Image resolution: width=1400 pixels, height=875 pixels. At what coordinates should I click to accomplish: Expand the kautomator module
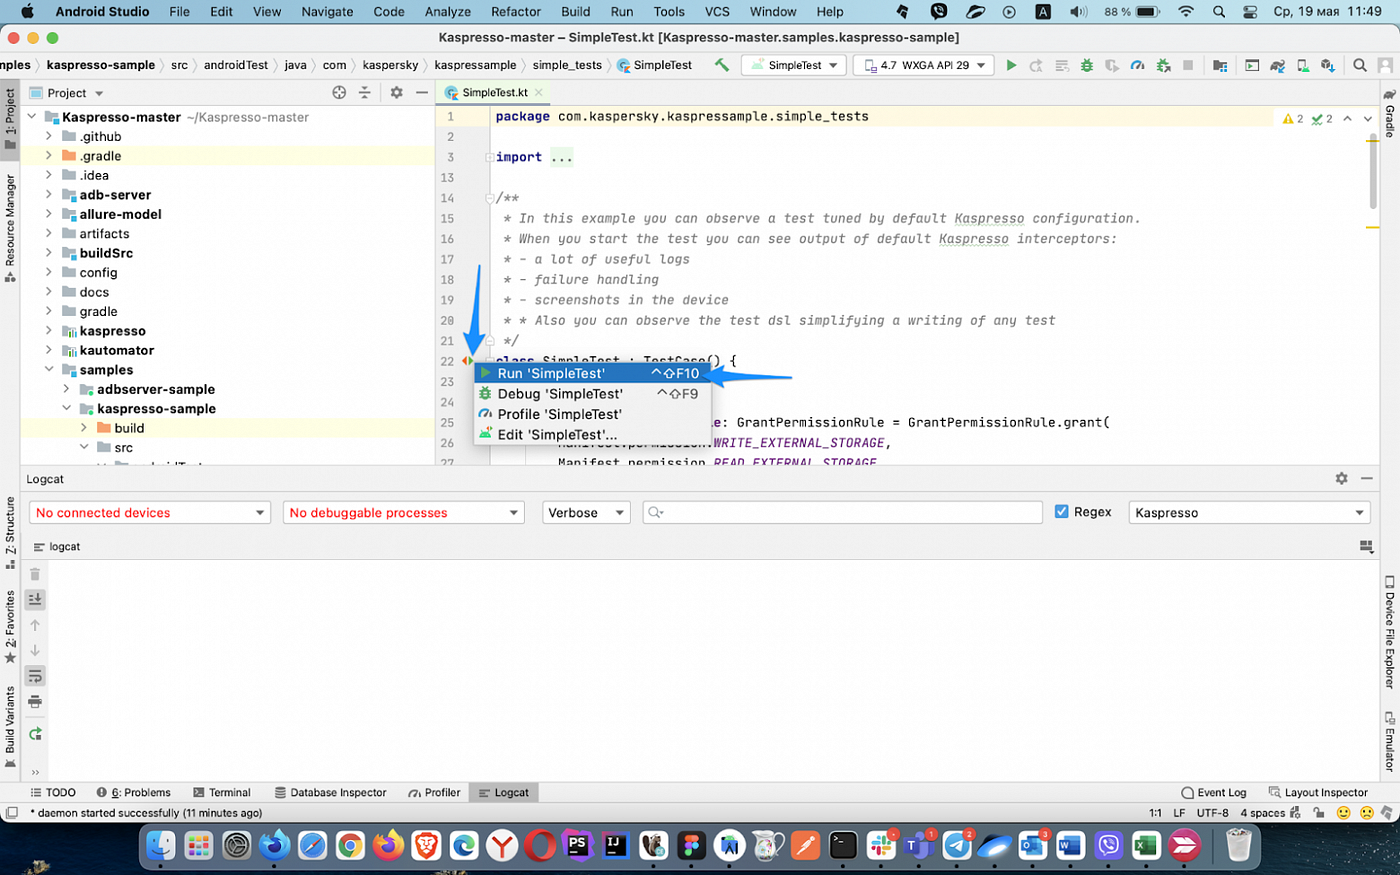(x=49, y=351)
